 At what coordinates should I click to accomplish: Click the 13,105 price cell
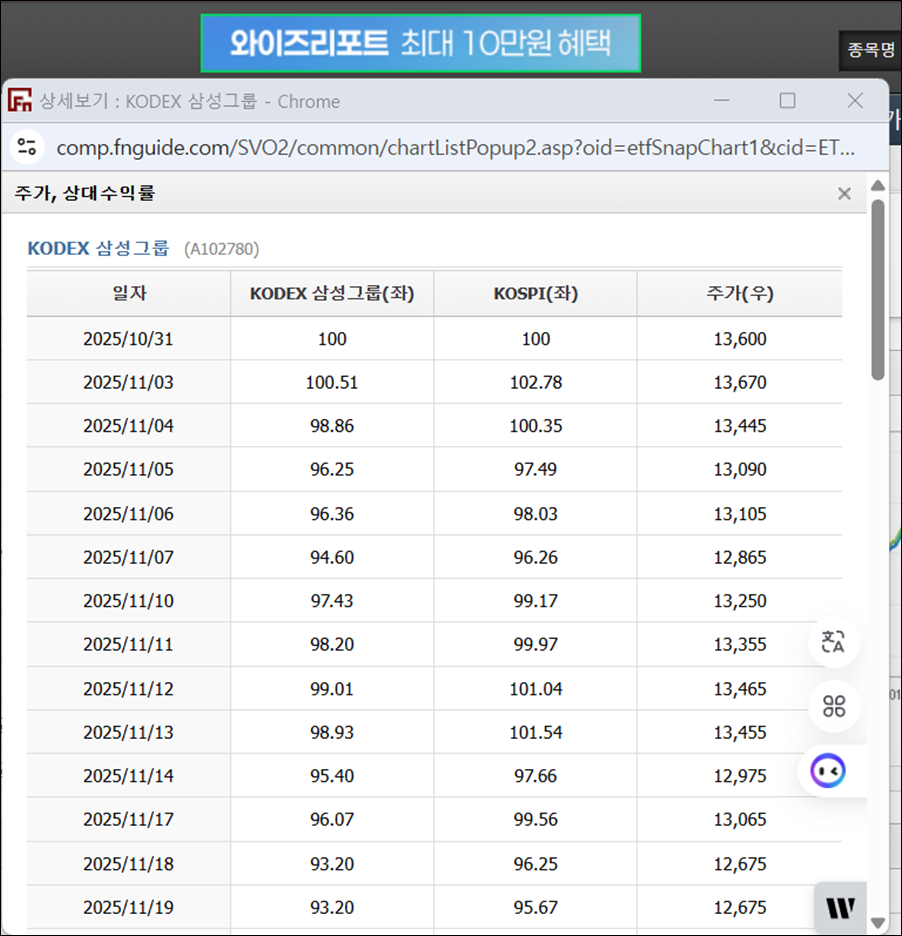(x=740, y=513)
